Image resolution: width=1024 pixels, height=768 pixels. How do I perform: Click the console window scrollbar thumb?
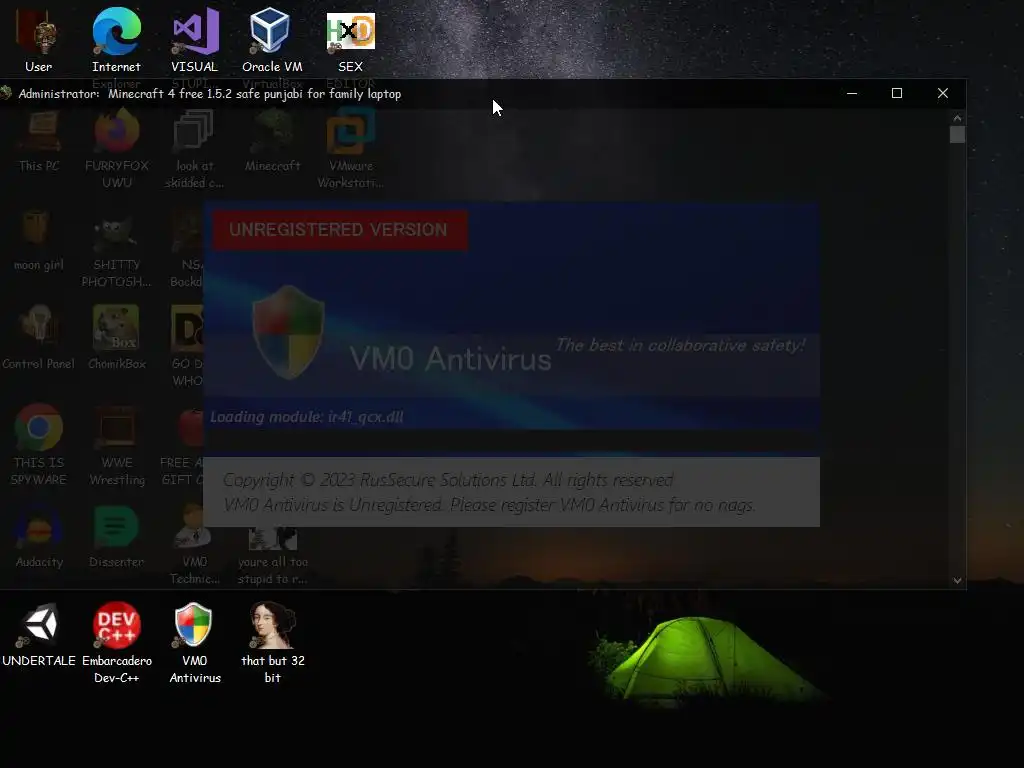tap(957, 135)
